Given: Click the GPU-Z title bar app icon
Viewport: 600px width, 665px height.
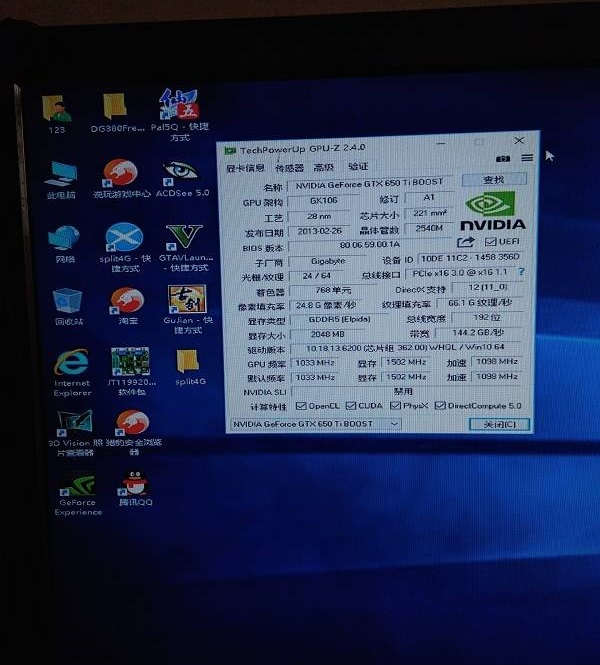Looking at the screenshot, I should tap(230, 150).
